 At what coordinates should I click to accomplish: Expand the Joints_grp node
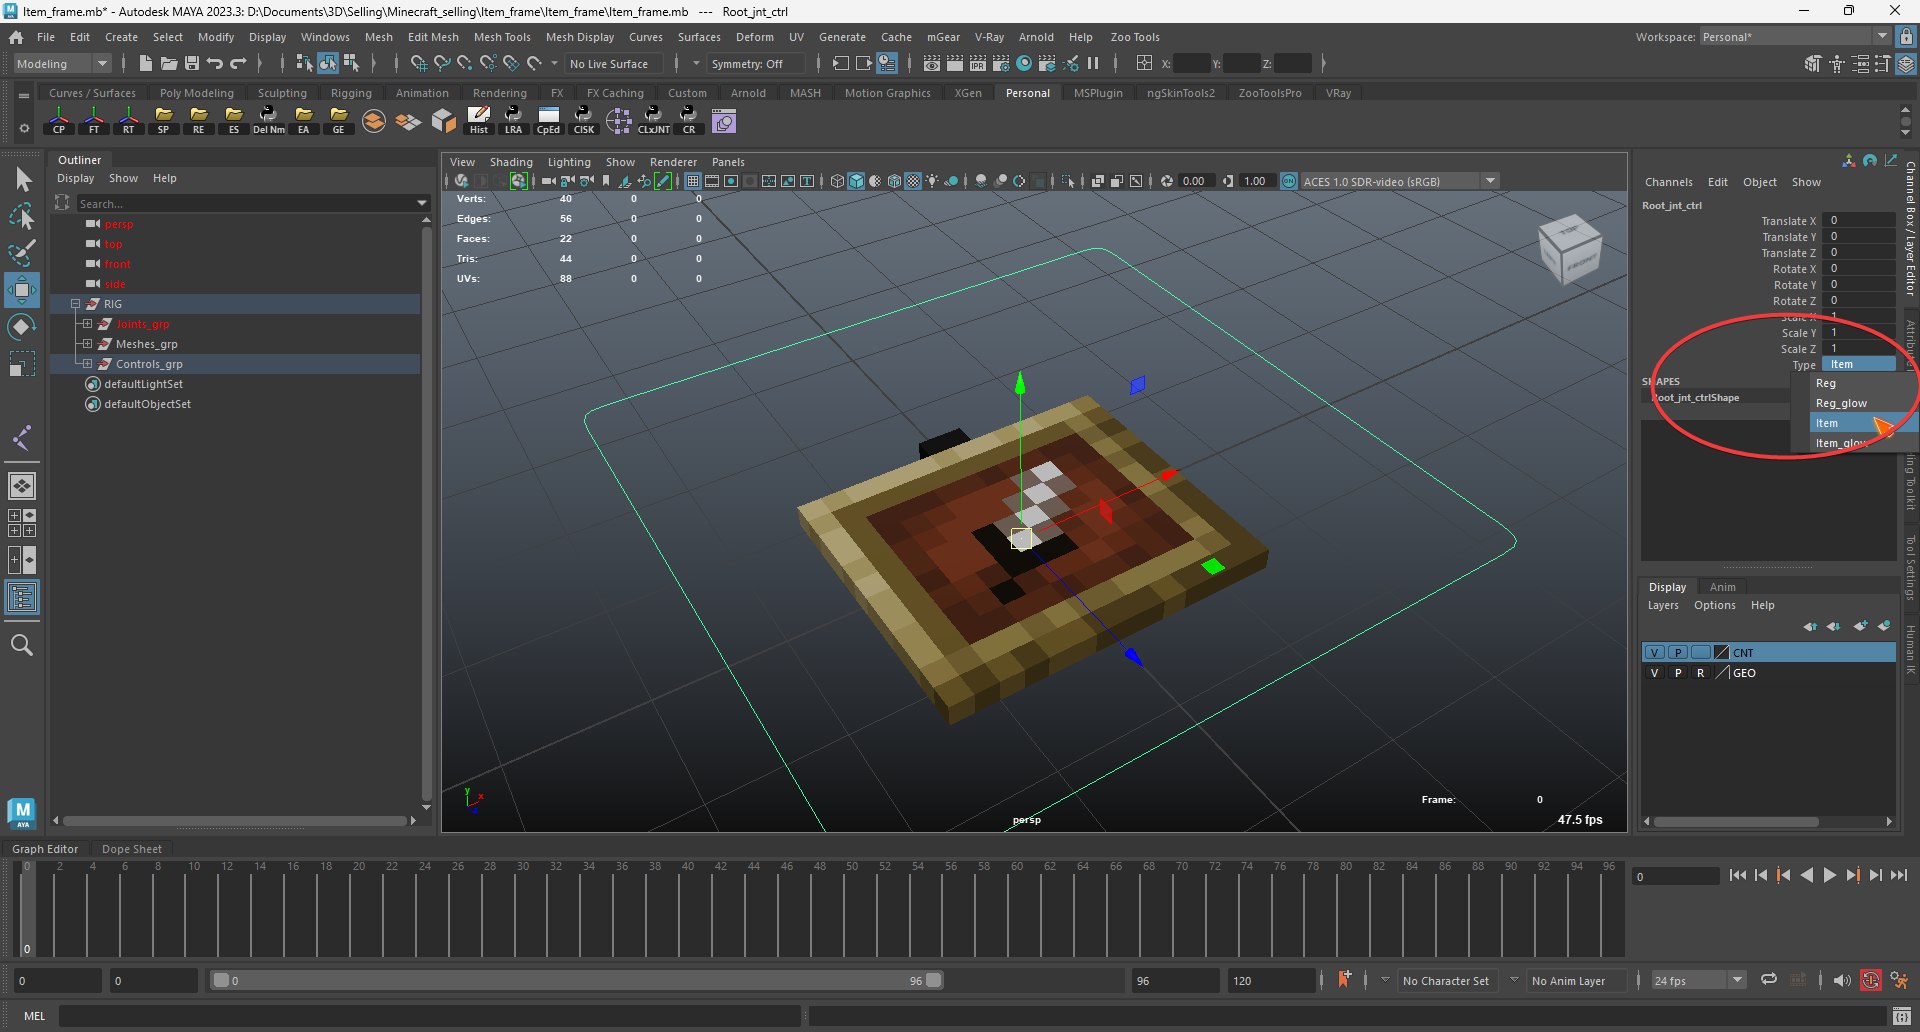coord(87,324)
